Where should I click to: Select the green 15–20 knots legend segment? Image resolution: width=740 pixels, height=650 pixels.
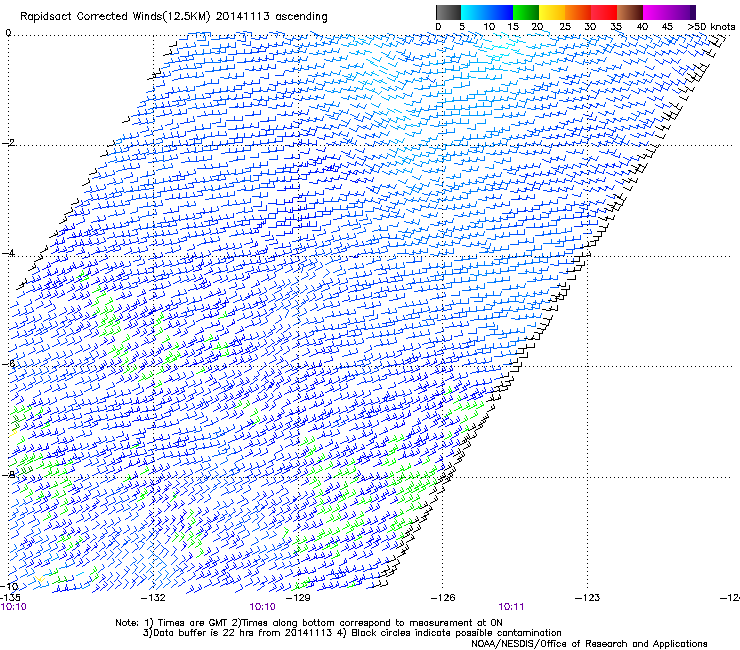526,12
